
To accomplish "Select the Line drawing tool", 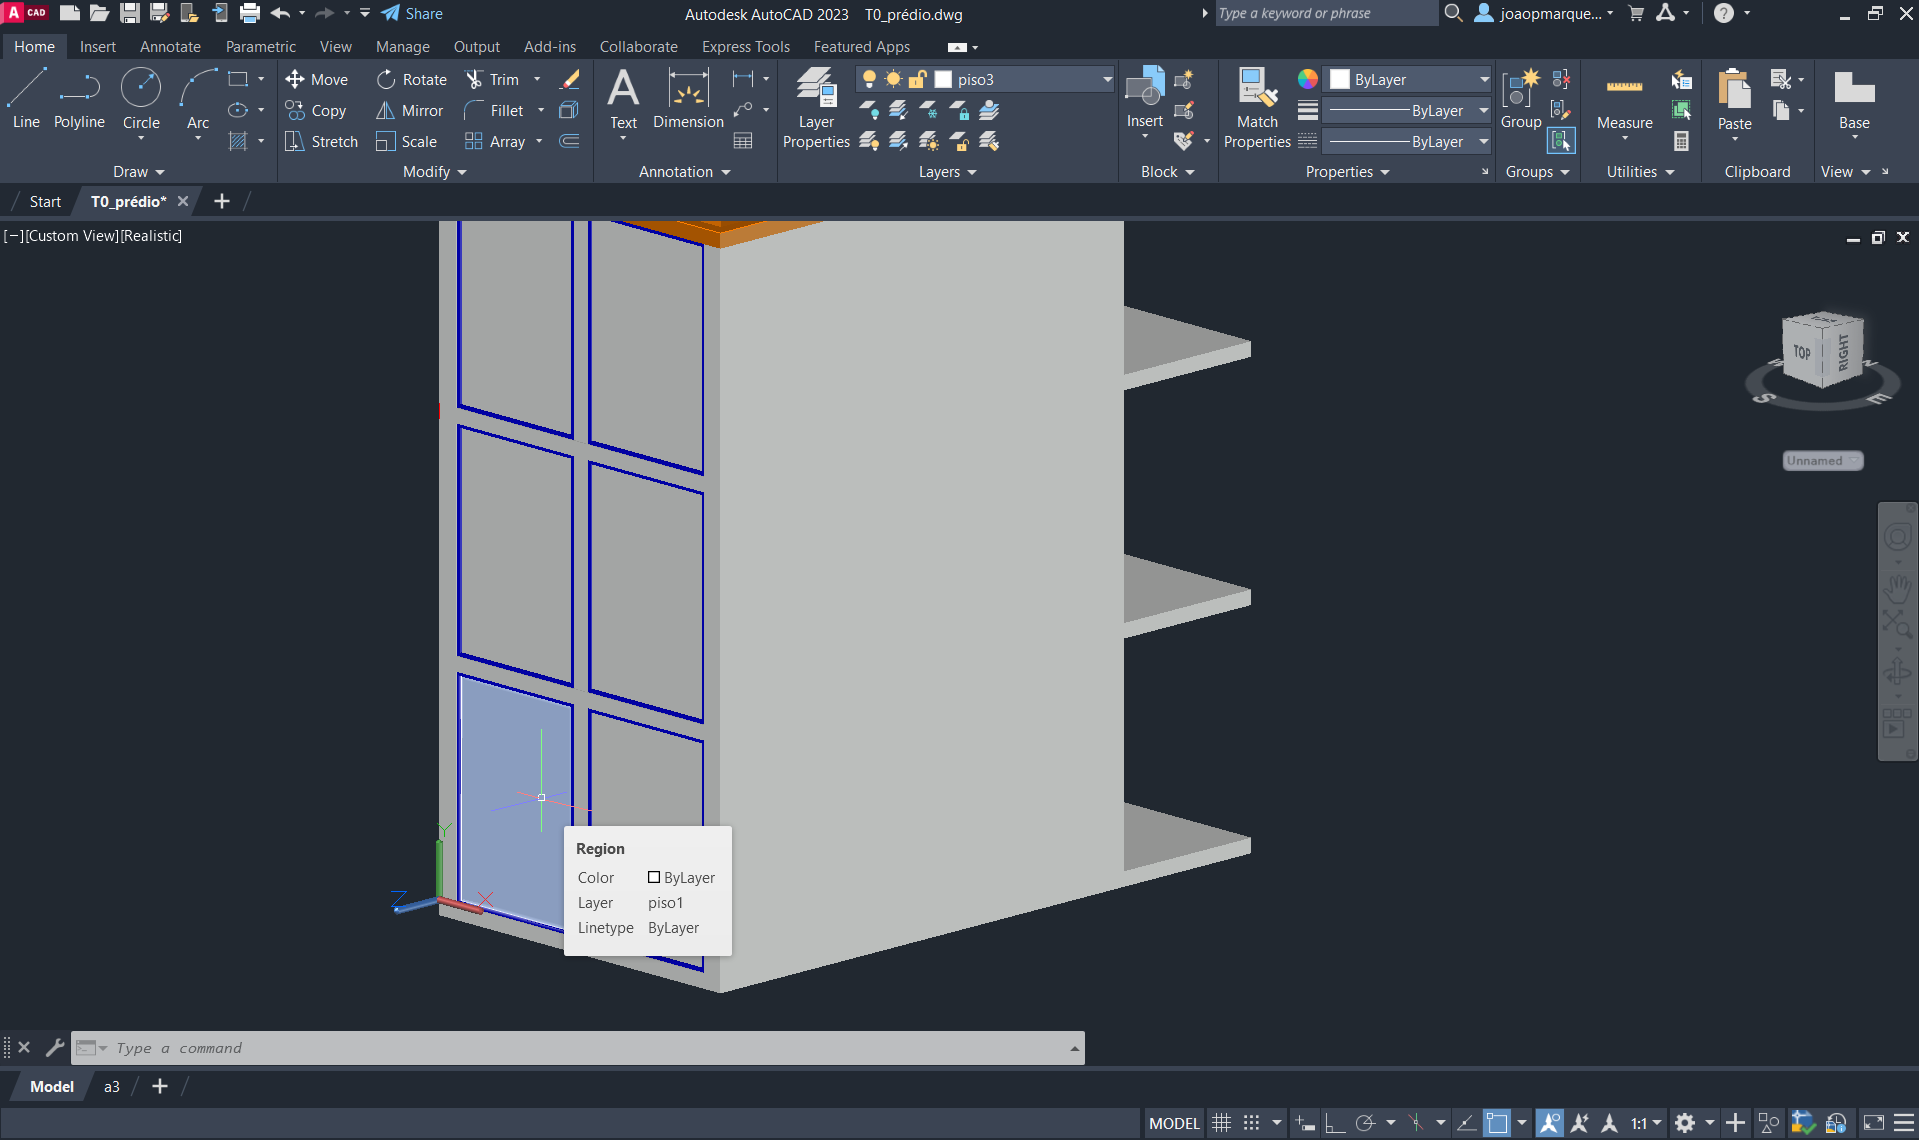I will point(26,98).
